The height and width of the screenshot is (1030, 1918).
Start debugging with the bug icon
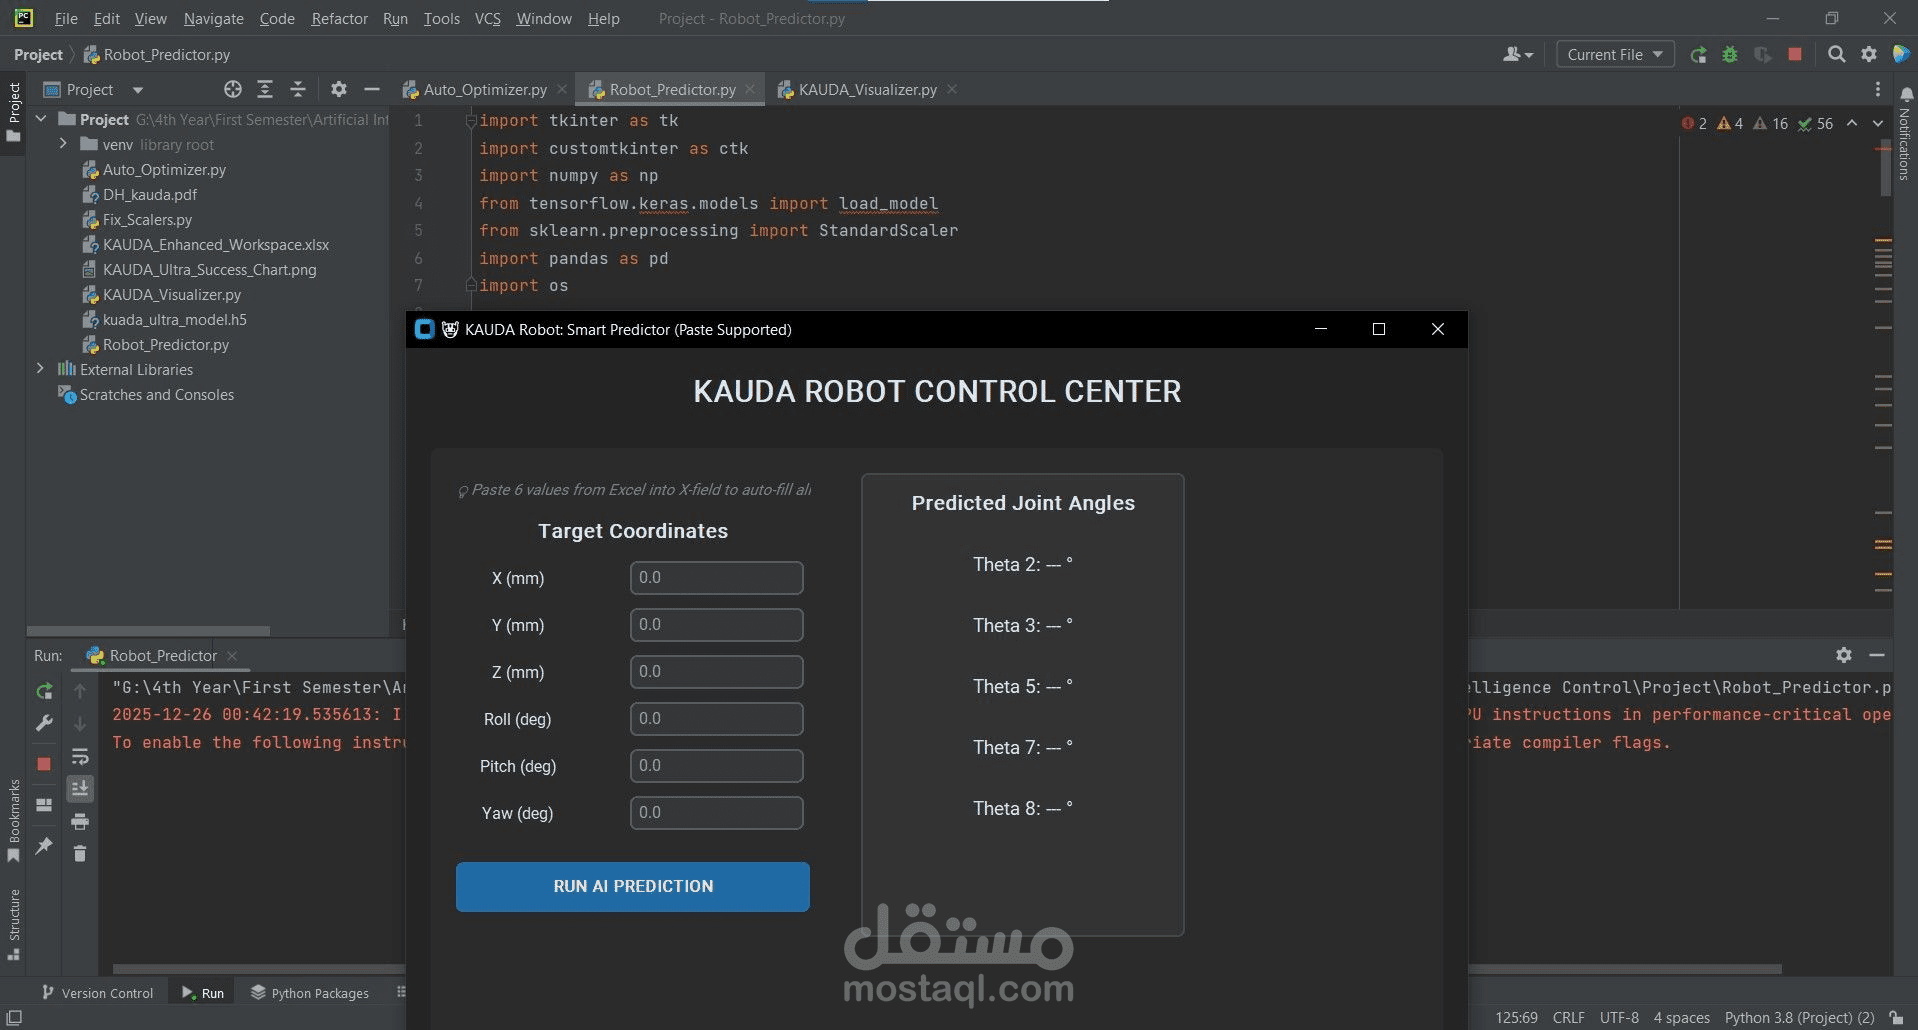pyautogui.click(x=1730, y=55)
